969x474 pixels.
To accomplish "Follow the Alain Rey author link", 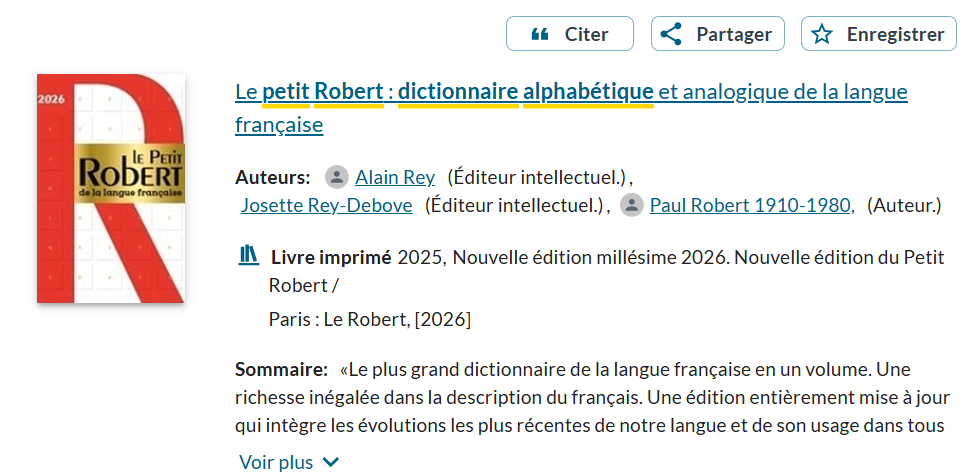I will [395, 178].
